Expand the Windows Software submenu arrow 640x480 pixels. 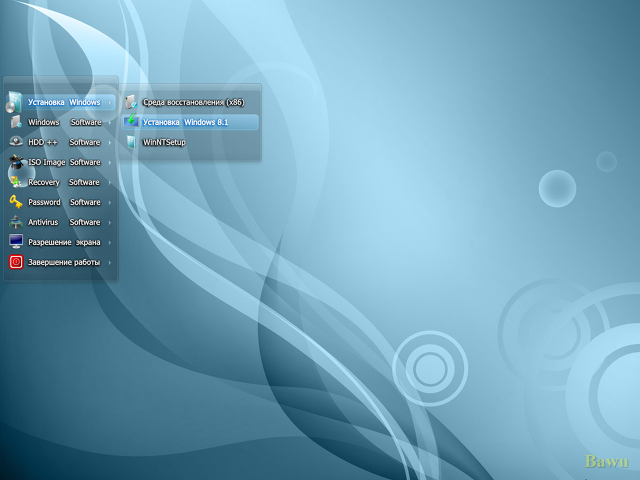110,122
